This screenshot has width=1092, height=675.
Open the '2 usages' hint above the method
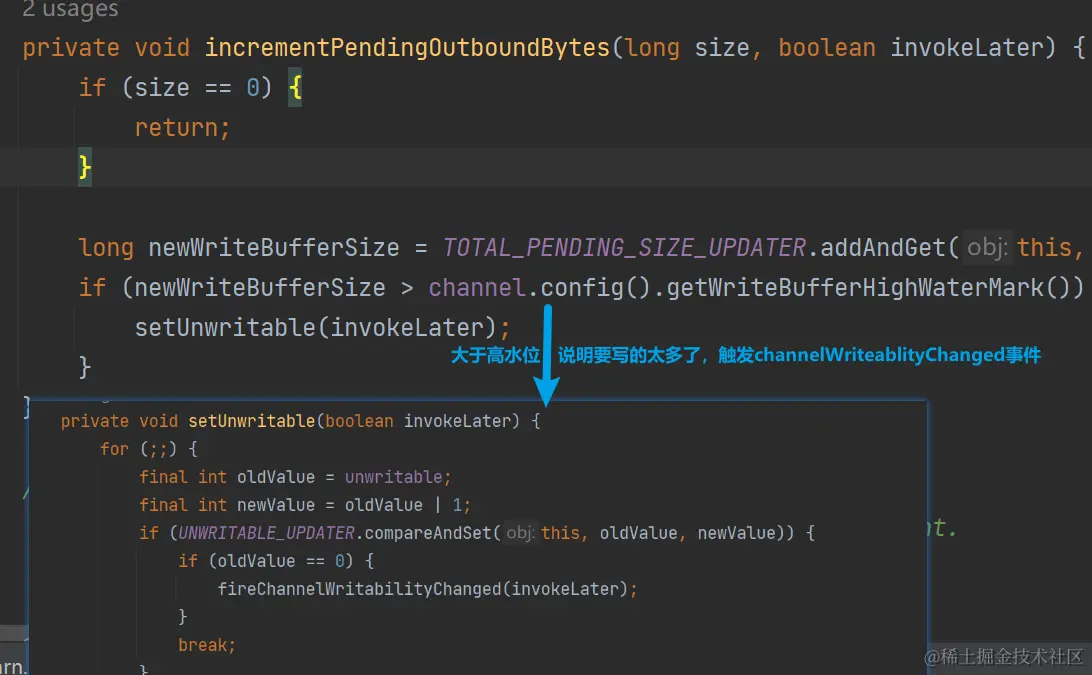coord(70,10)
